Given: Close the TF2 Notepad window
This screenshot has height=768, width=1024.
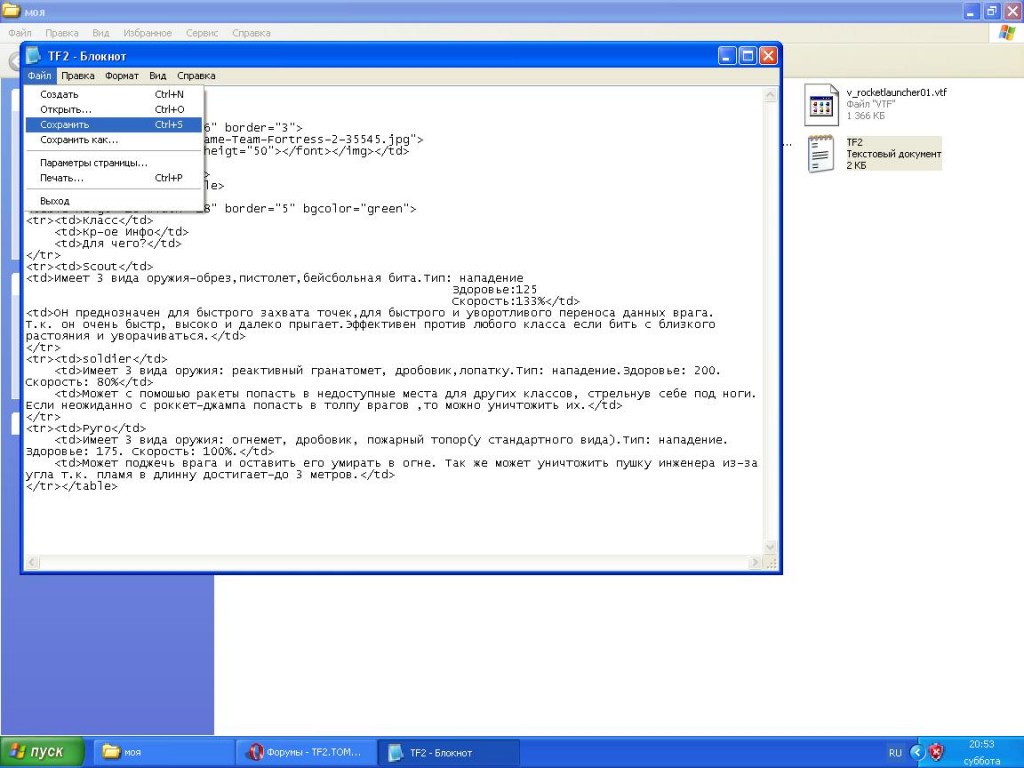Looking at the screenshot, I should (x=768, y=56).
